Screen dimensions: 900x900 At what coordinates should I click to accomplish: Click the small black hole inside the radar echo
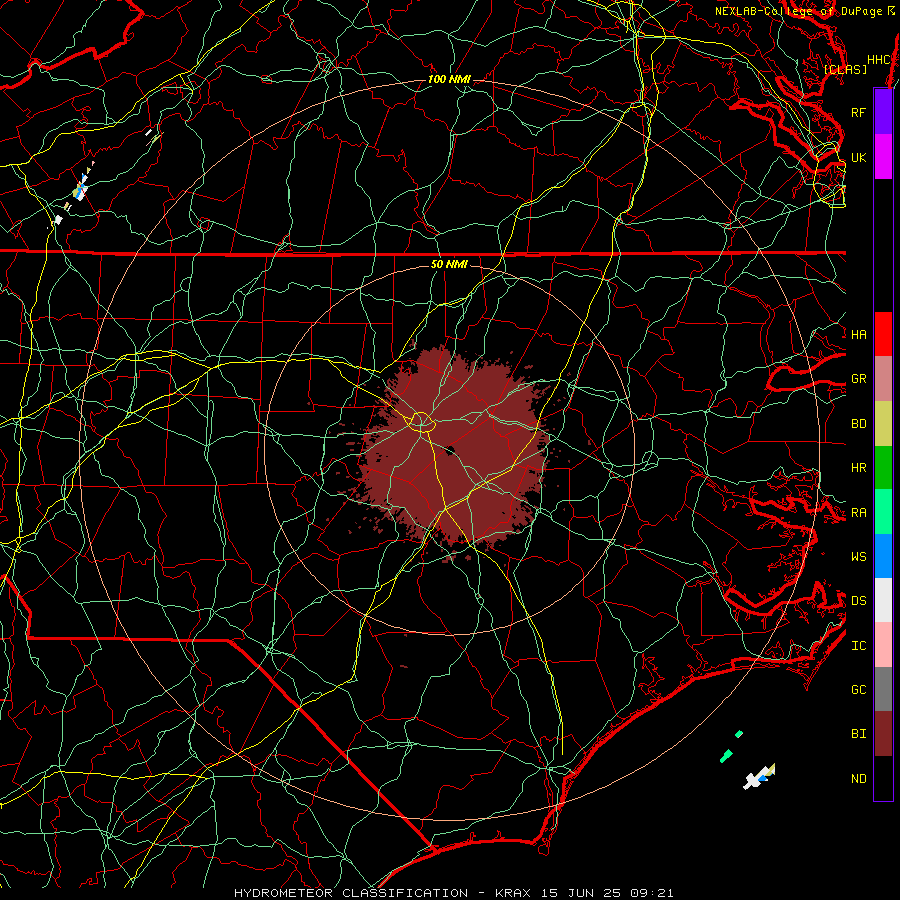pyautogui.click(x=450, y=451)
